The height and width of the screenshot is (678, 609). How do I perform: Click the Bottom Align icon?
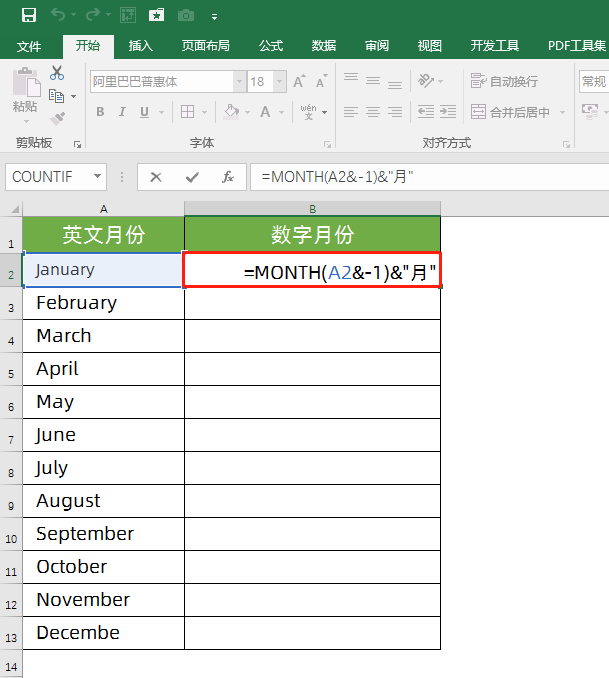395,84
